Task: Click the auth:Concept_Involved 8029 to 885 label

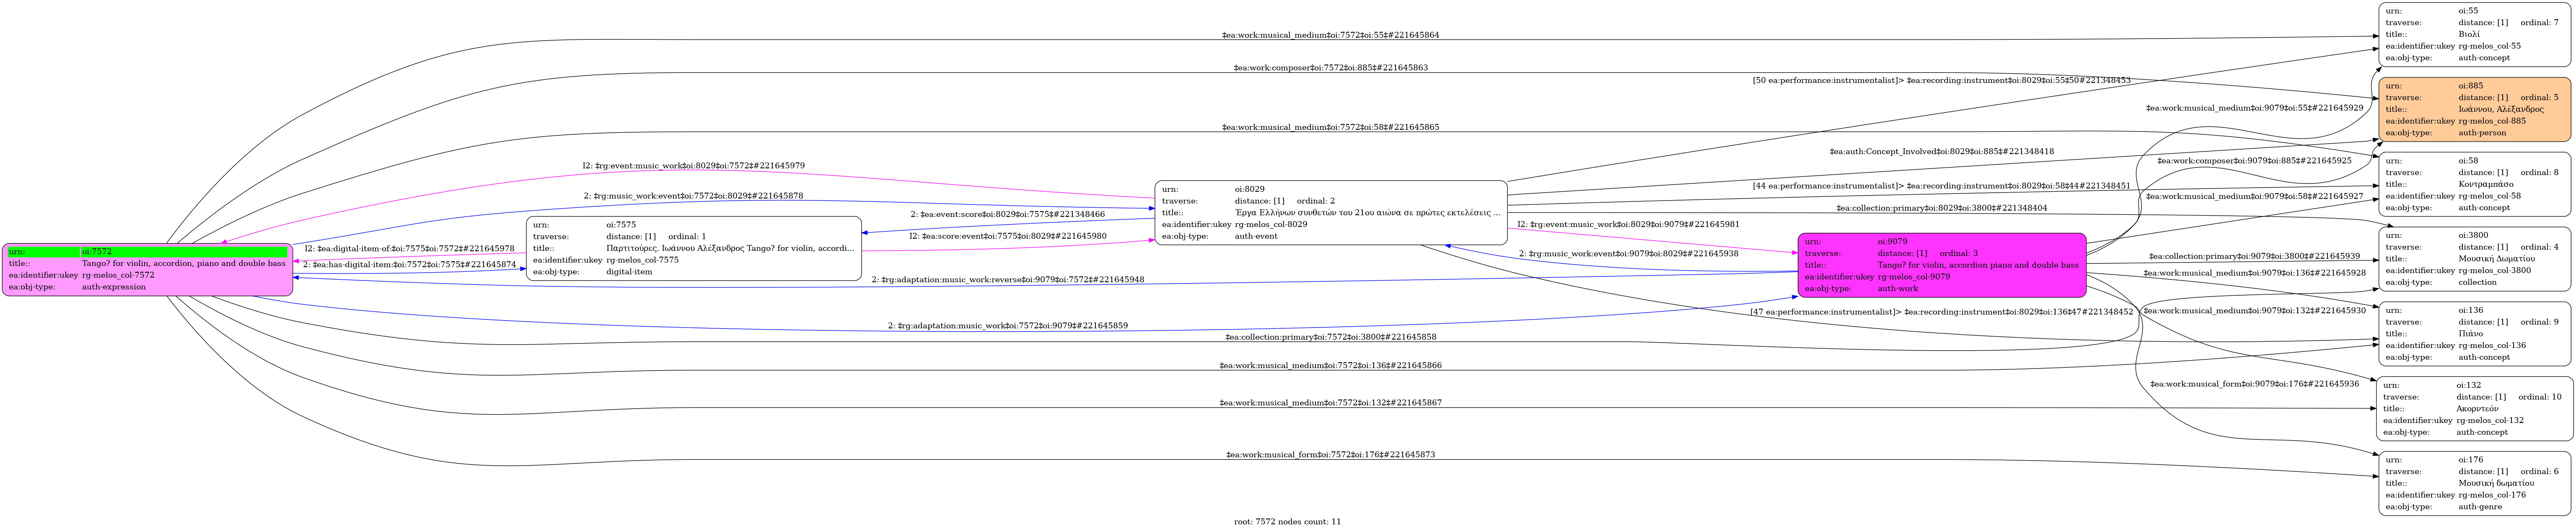Action: tap(1941, 152)
